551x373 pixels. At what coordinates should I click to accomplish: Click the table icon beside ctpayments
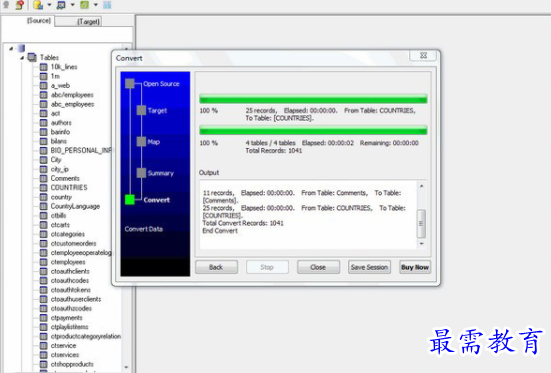43,318
